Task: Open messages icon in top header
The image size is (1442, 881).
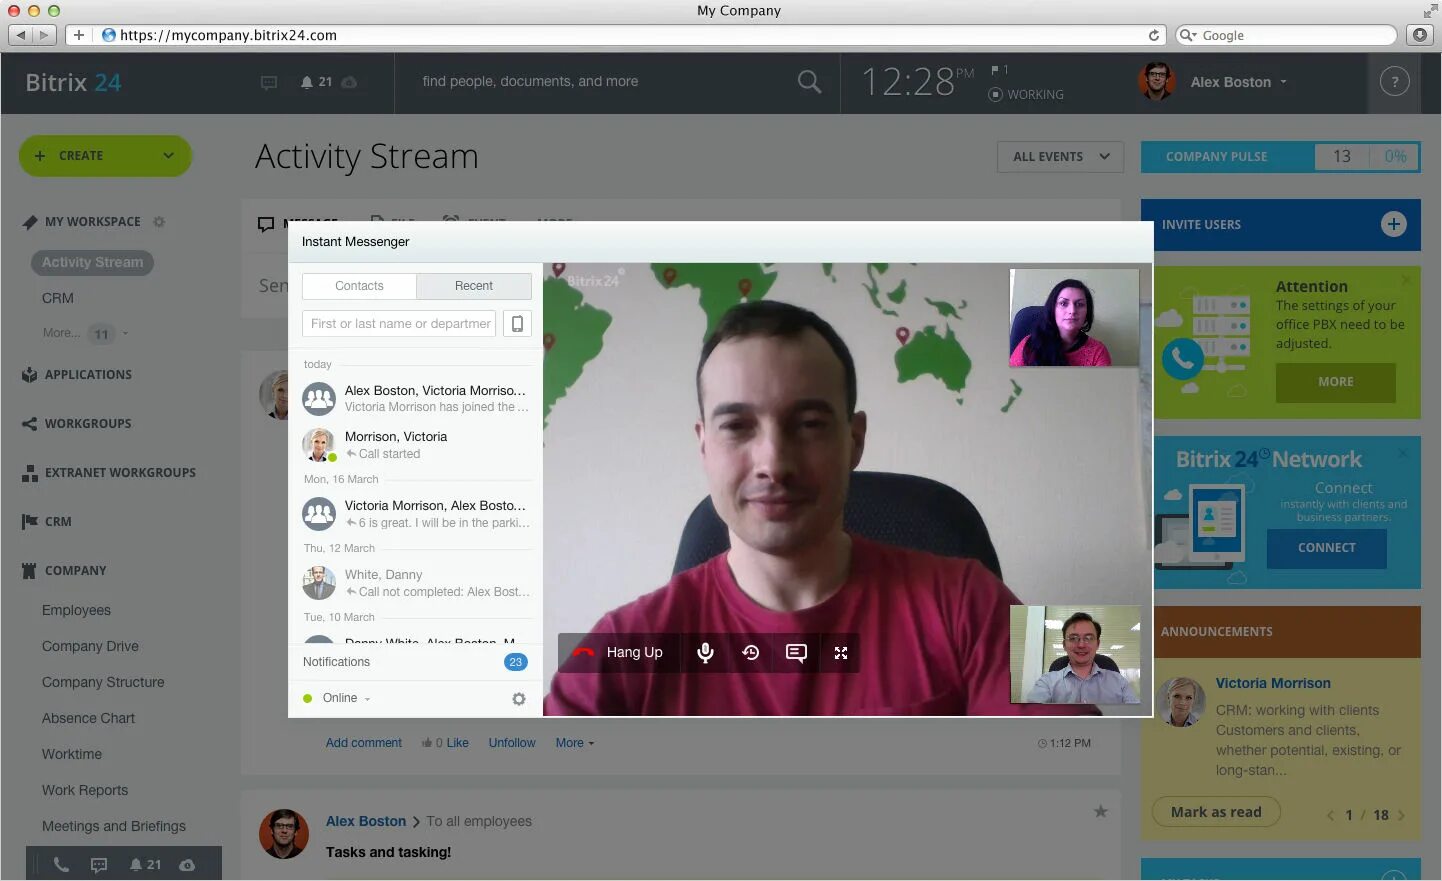Action: (268, 82)
